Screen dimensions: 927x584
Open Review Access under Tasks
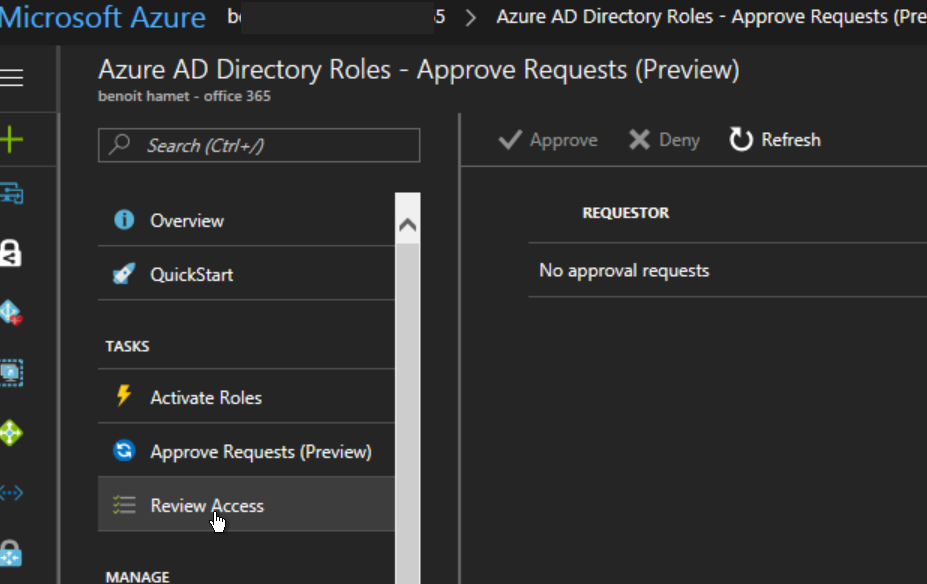pyautogui.click(x=206, y=505)
